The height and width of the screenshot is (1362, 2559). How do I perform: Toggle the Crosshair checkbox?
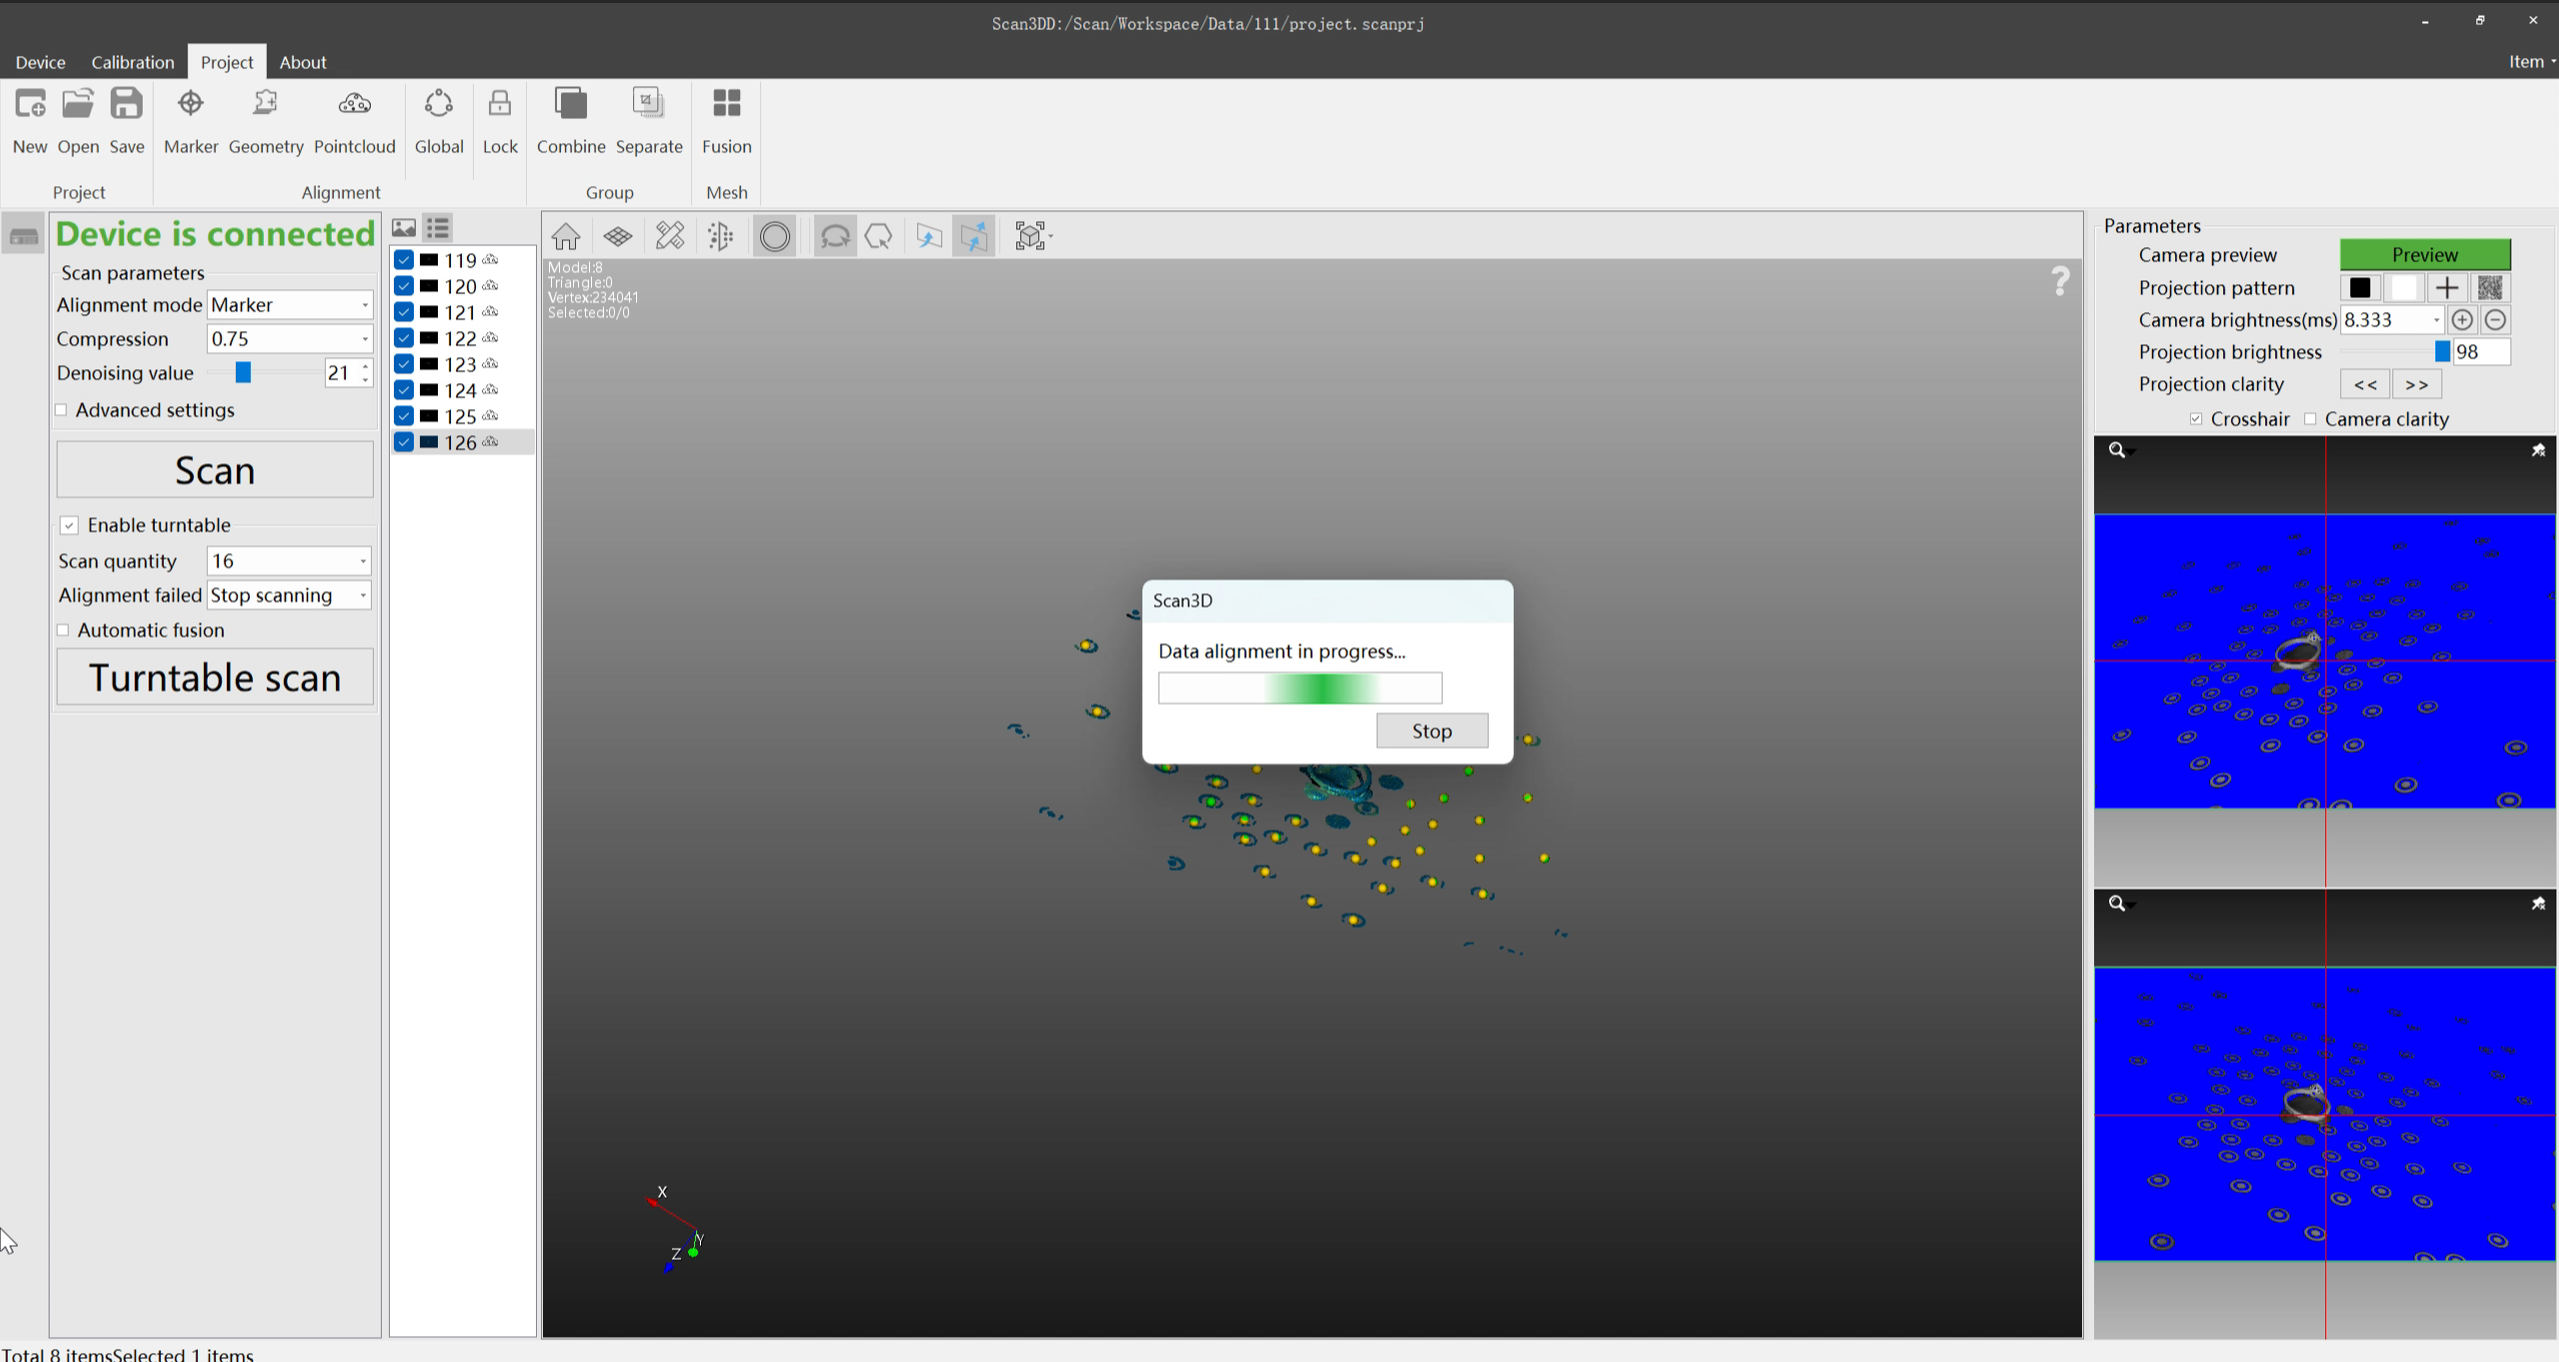[2196, 419]
